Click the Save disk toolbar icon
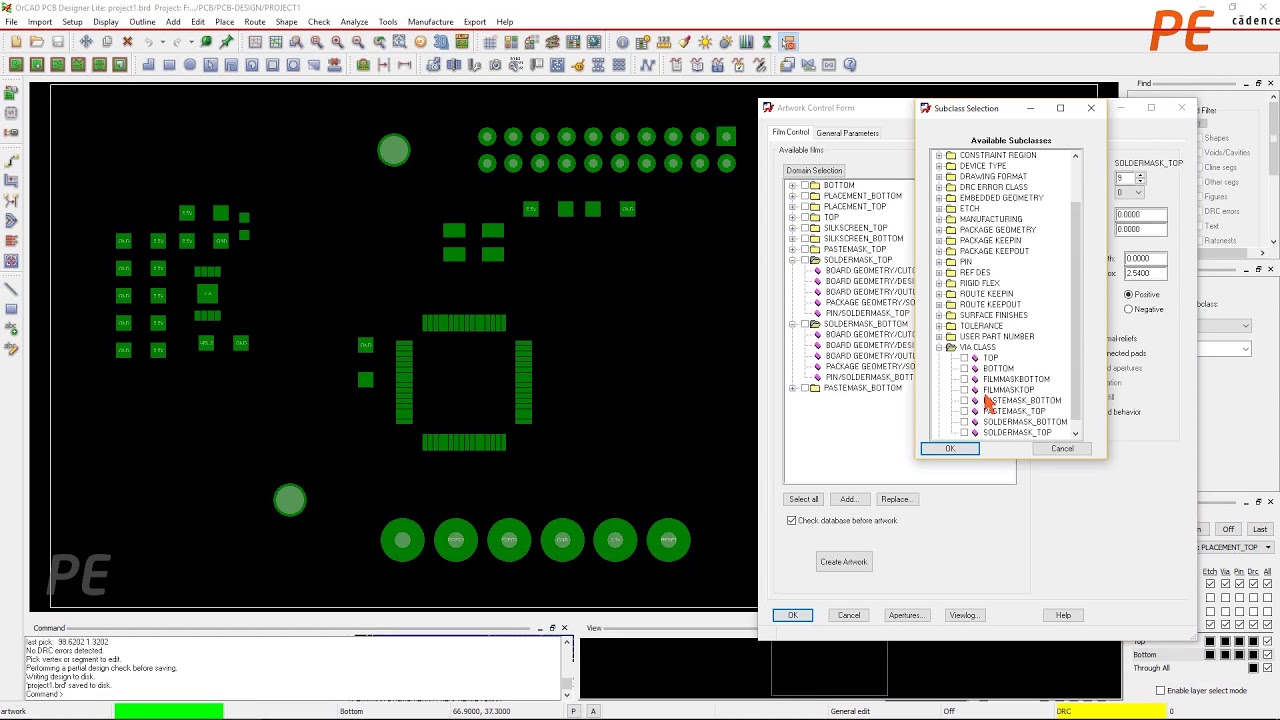 click(x=58, y=42)
